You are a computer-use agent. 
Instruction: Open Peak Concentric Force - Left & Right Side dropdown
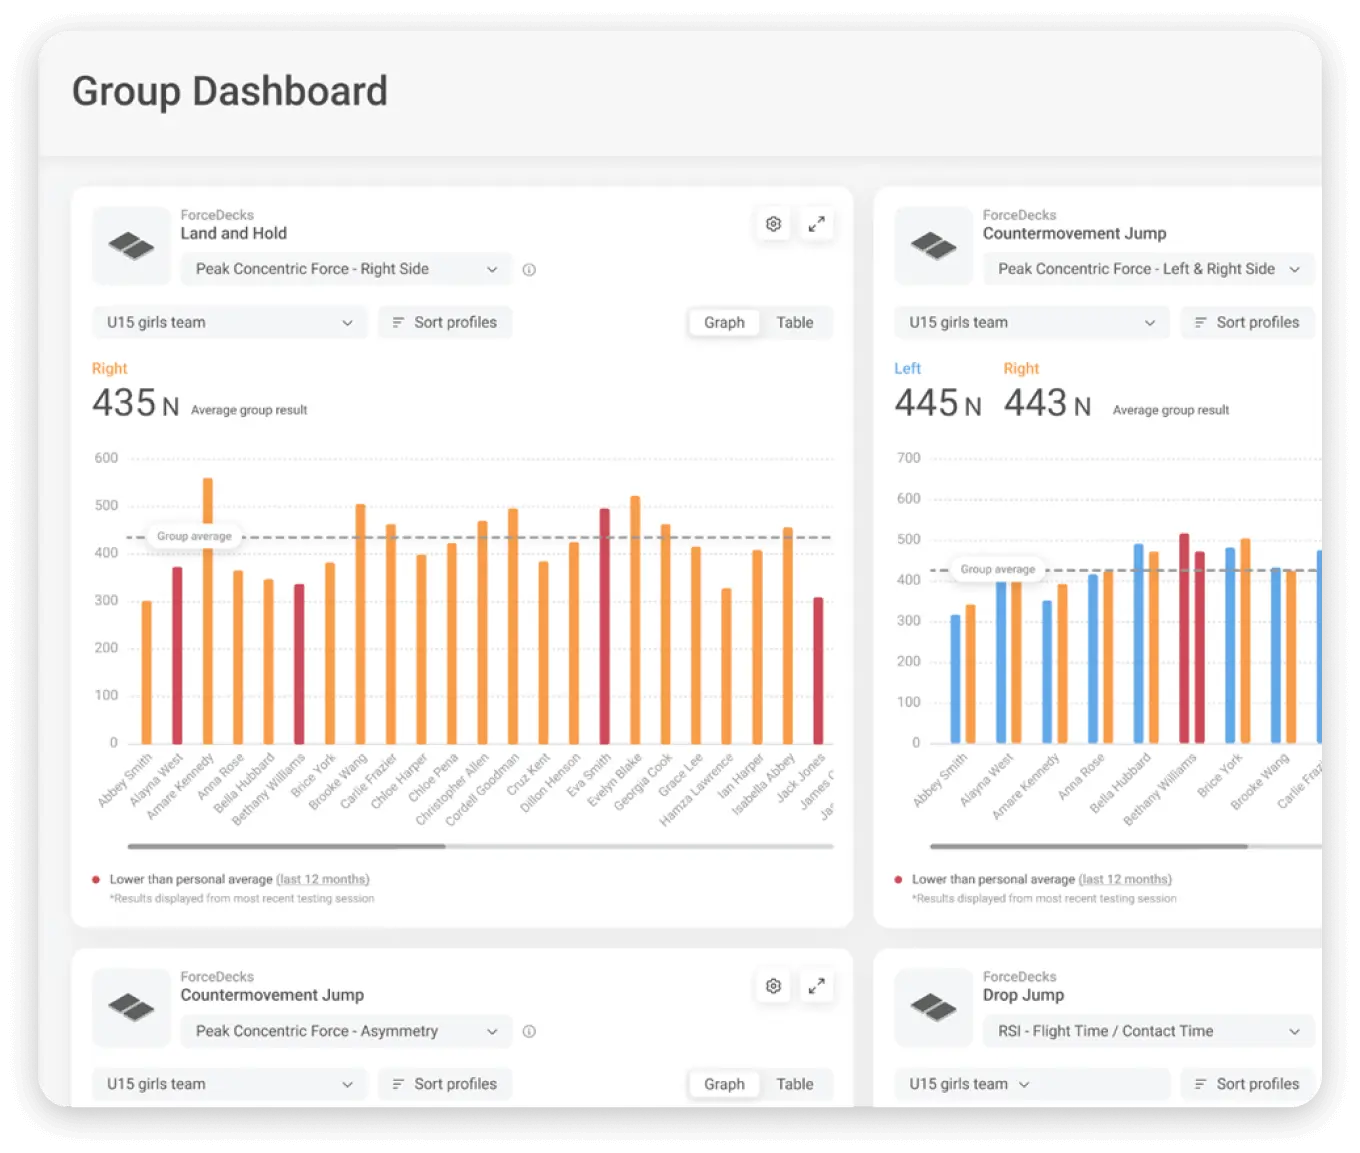point(1147,269)
